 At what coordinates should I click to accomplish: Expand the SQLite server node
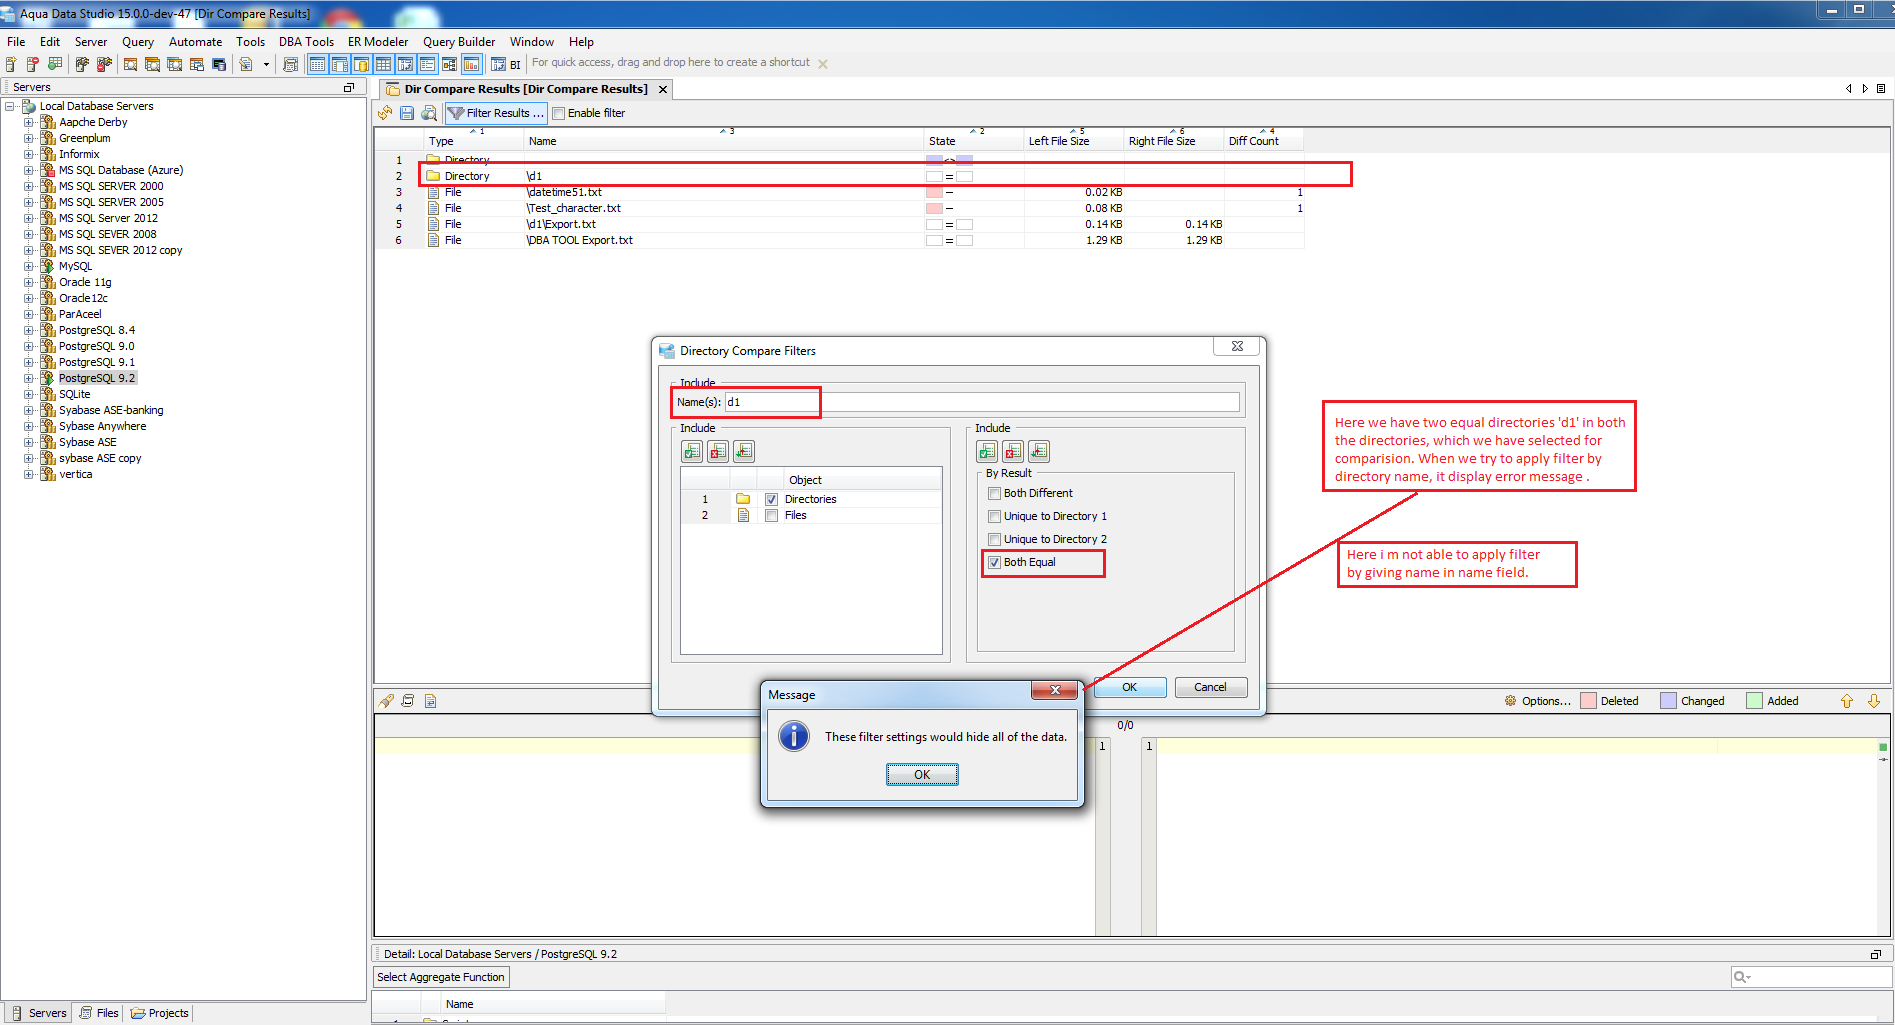tap(29, 394)
